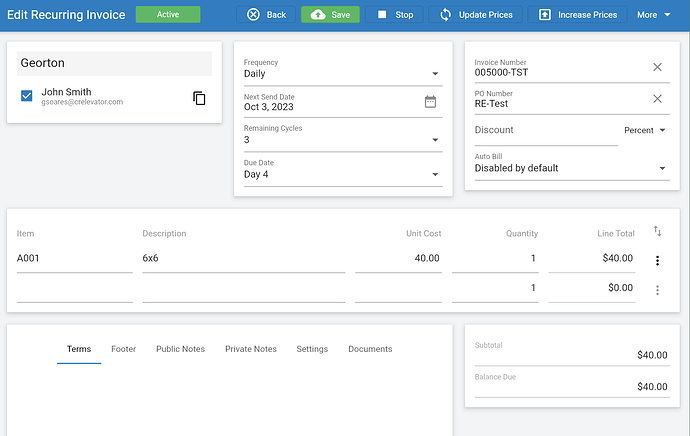Click the Line Total column header
Viewport: 690px width, 436px height.
point(616,234)
